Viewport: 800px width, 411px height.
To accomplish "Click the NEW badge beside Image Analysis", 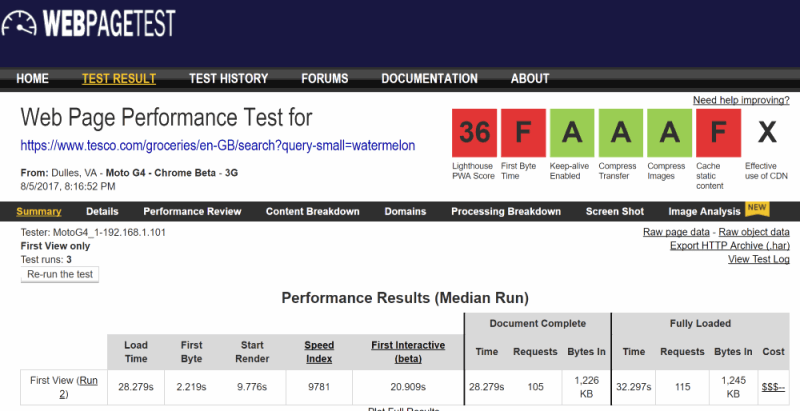I will coord(757,208).
